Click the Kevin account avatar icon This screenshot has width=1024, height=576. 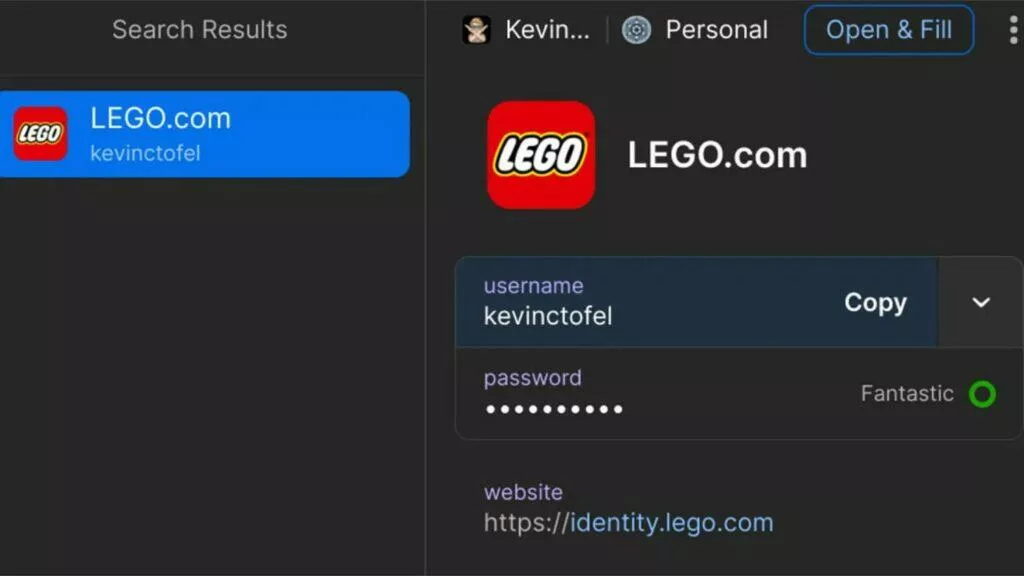click(x=476, y=29)
